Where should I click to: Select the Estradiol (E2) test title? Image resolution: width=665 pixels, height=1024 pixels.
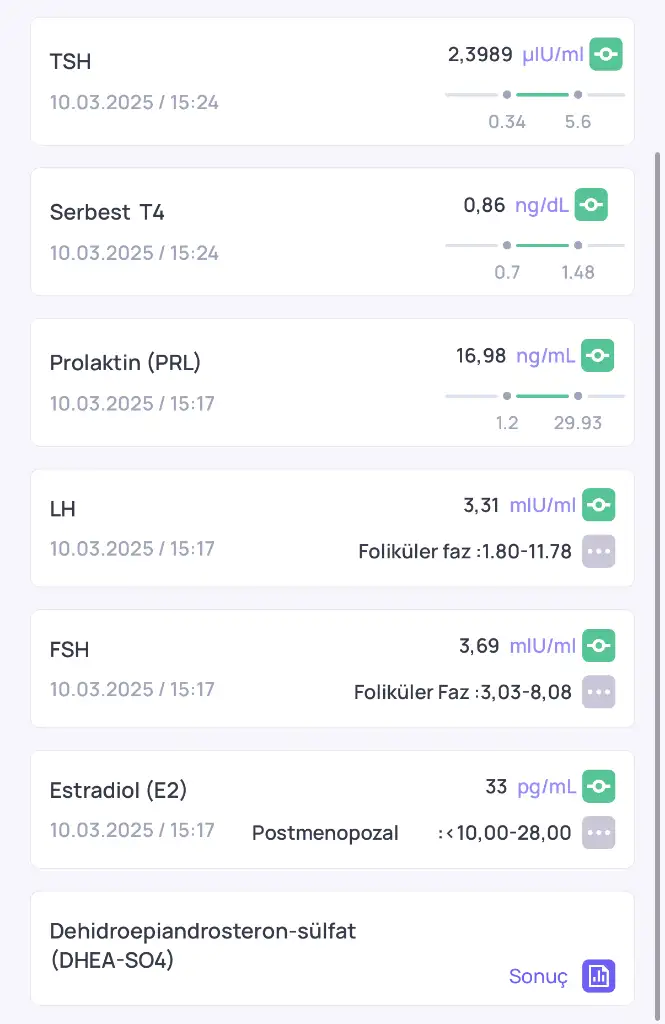pyautogui.click(x=118, y=790)
